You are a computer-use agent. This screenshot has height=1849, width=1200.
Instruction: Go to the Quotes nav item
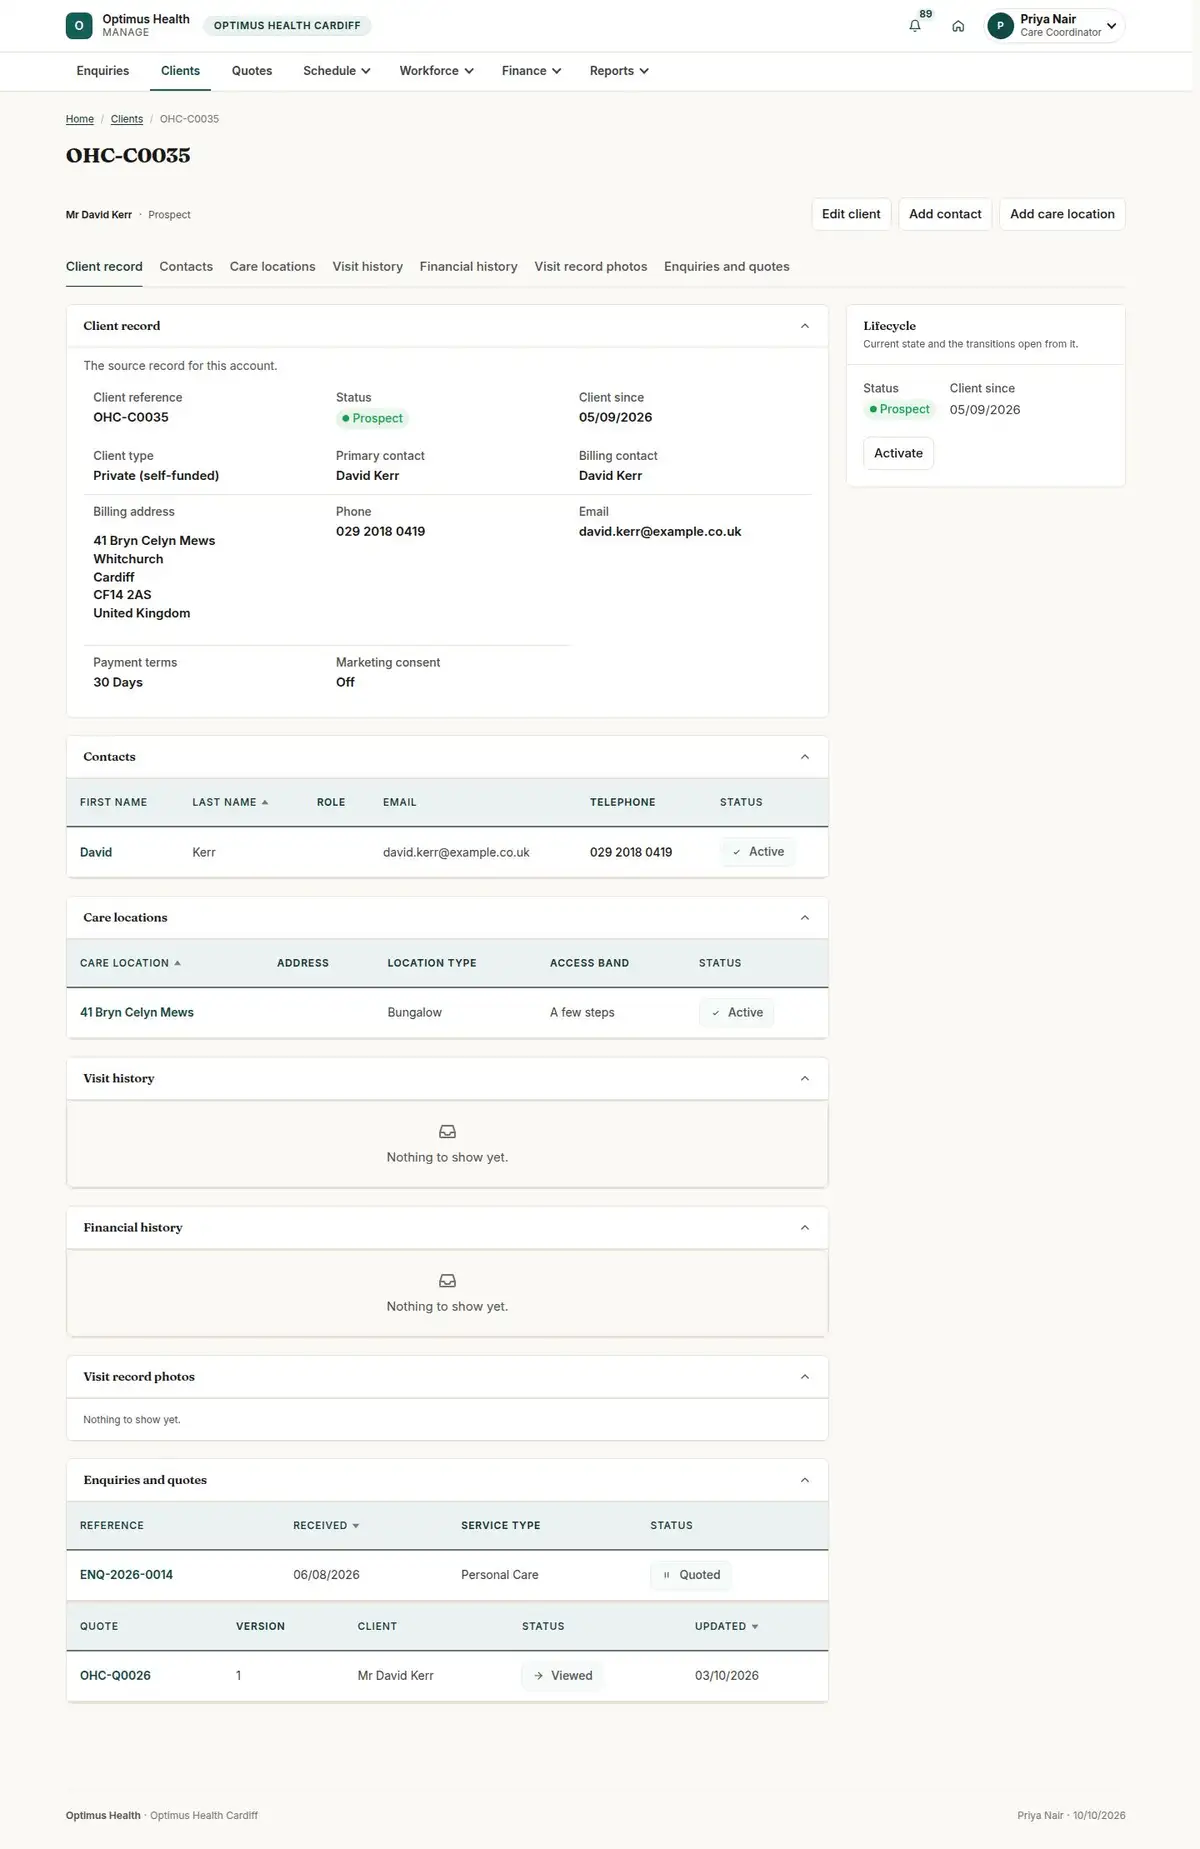(x=252, y=71)
